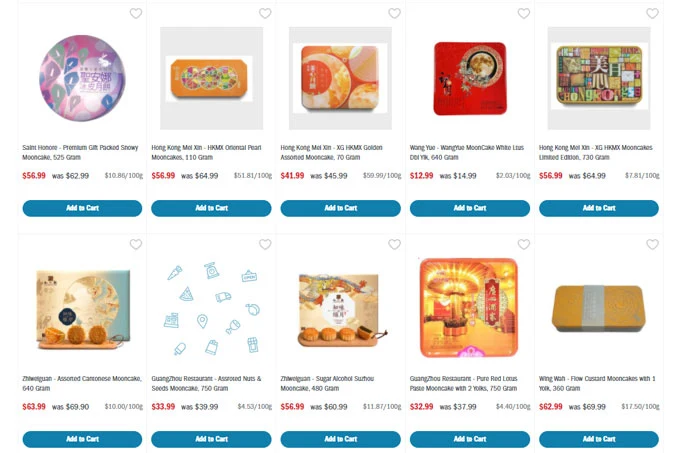Open the Saint Honore round purple tin image

coord(82,78)
